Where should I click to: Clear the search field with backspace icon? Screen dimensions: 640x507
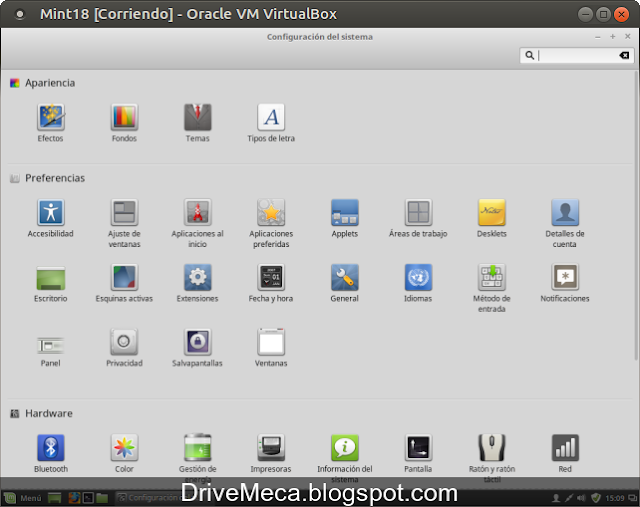point(624,55)
